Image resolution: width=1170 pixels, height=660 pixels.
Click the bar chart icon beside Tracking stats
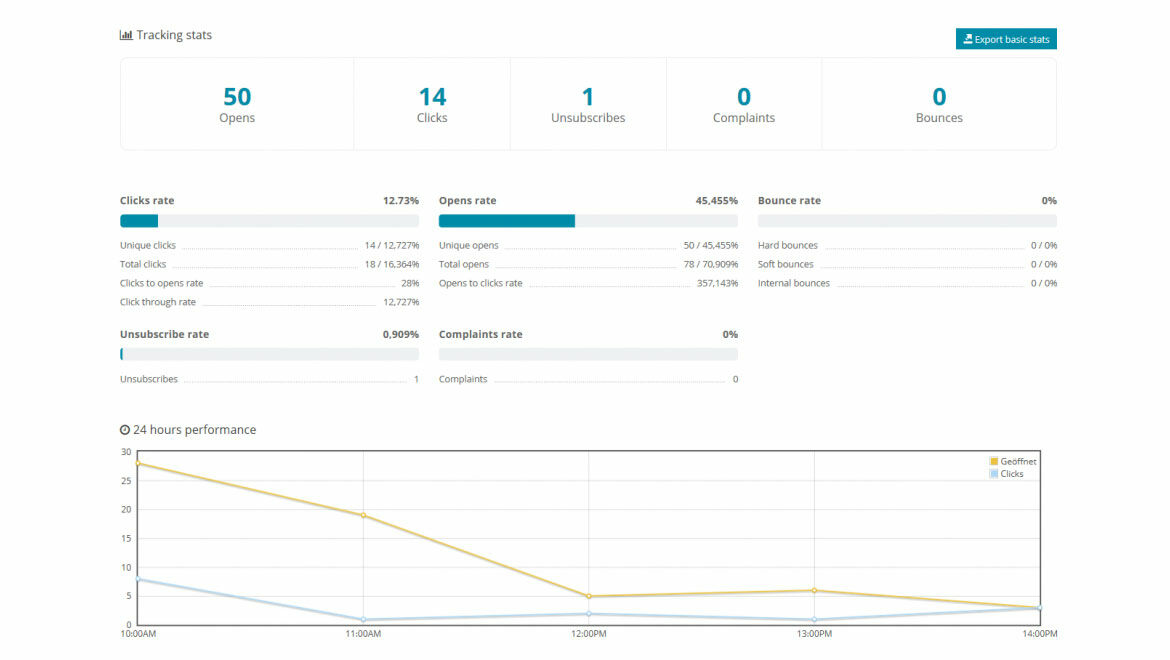tap(126, 35)
